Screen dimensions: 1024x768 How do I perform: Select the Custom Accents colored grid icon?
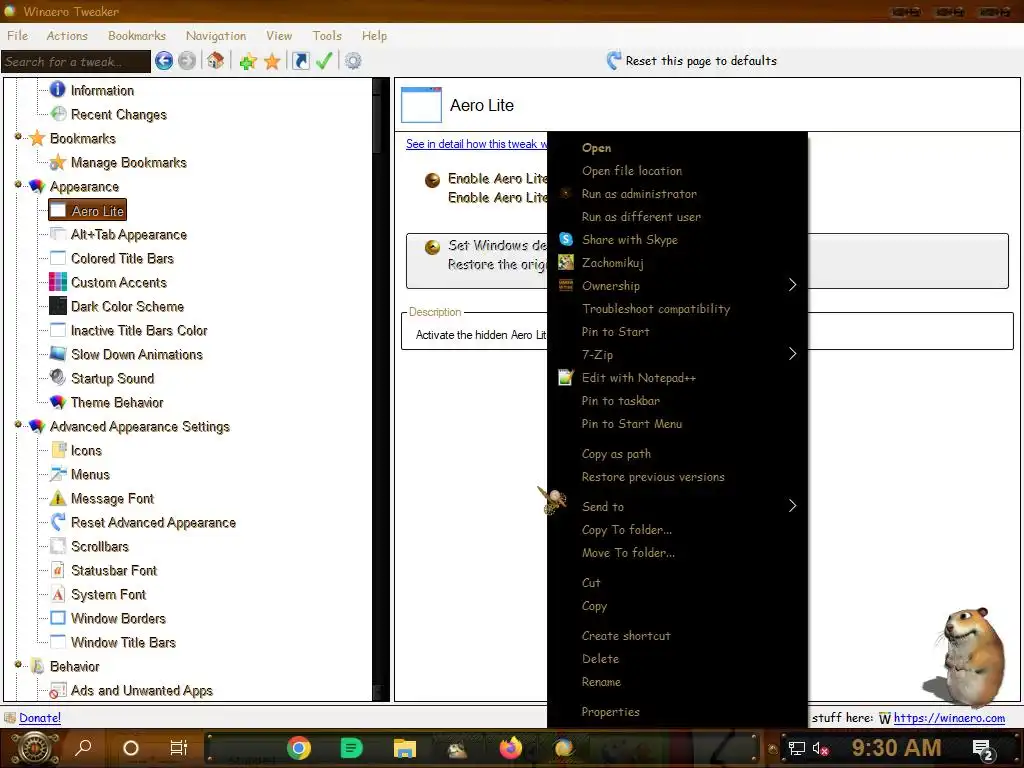pos(58,282)
